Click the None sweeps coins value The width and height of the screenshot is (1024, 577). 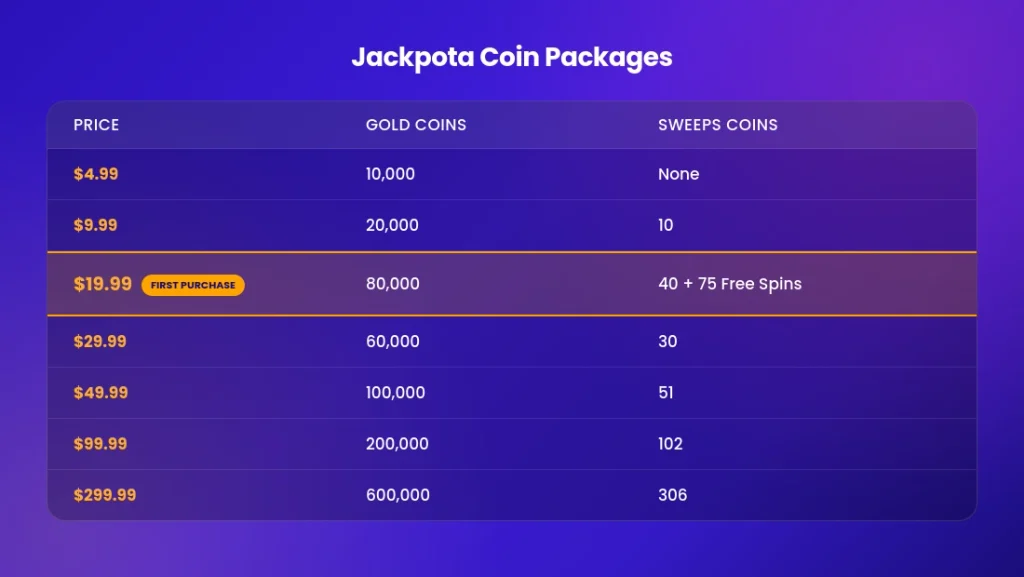pyautogui.click(x=679, y=174)
